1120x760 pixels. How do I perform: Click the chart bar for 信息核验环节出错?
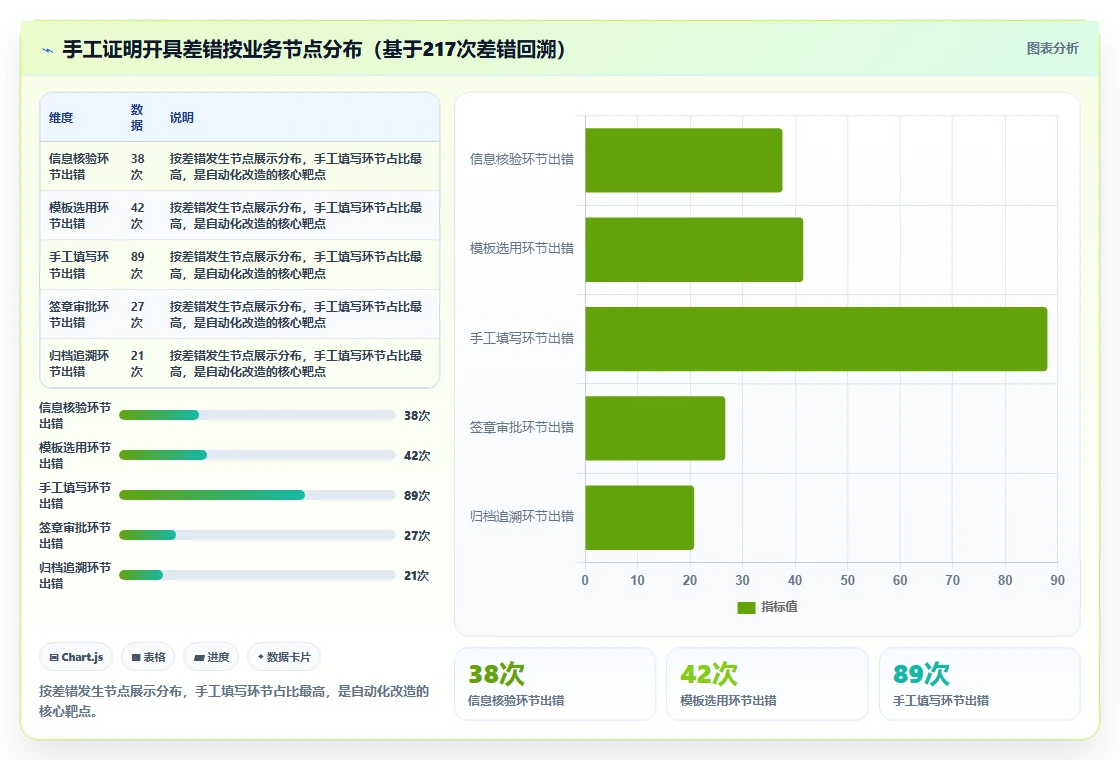(x=684, y=160)
